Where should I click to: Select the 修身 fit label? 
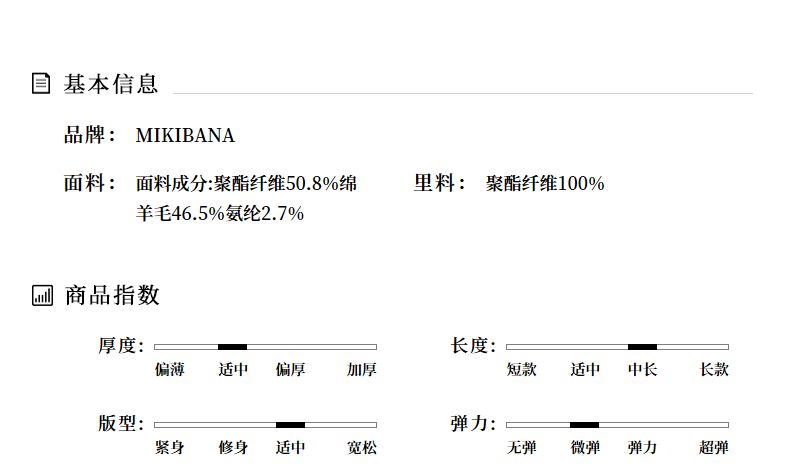point(233,448)
